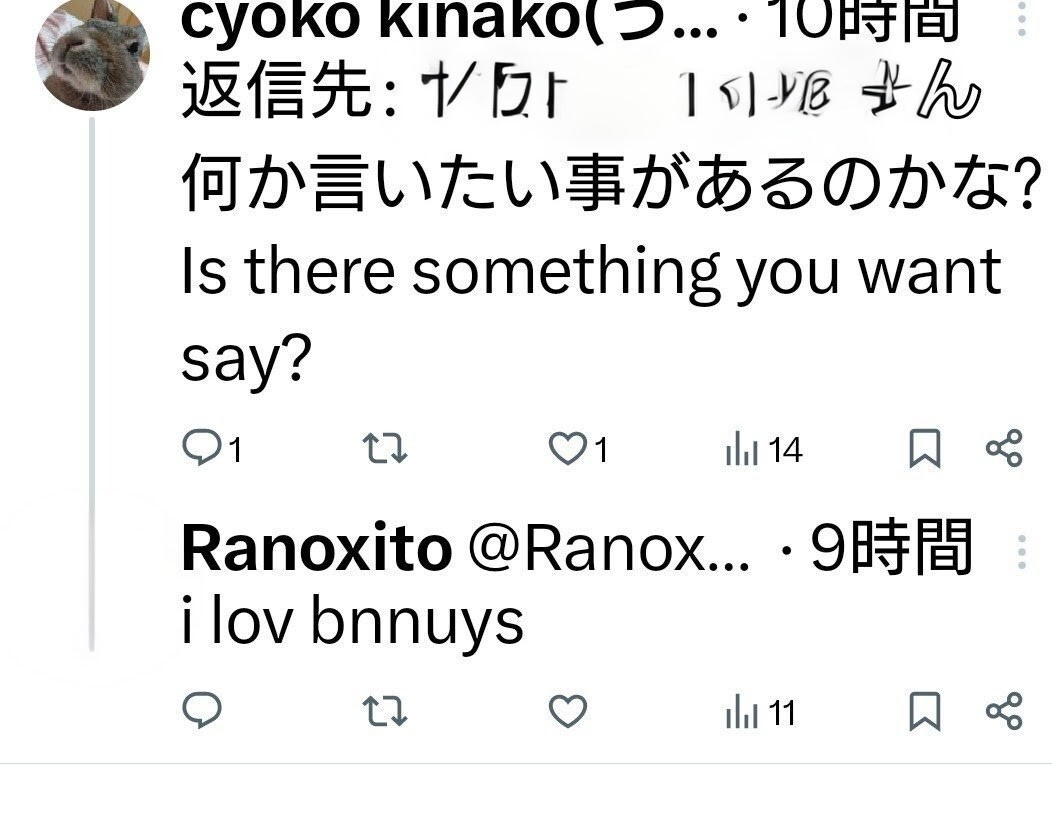Click the @Ranox... username handle
The width and height of the screenshot is (1052, 824).
(x=608, y=549)
